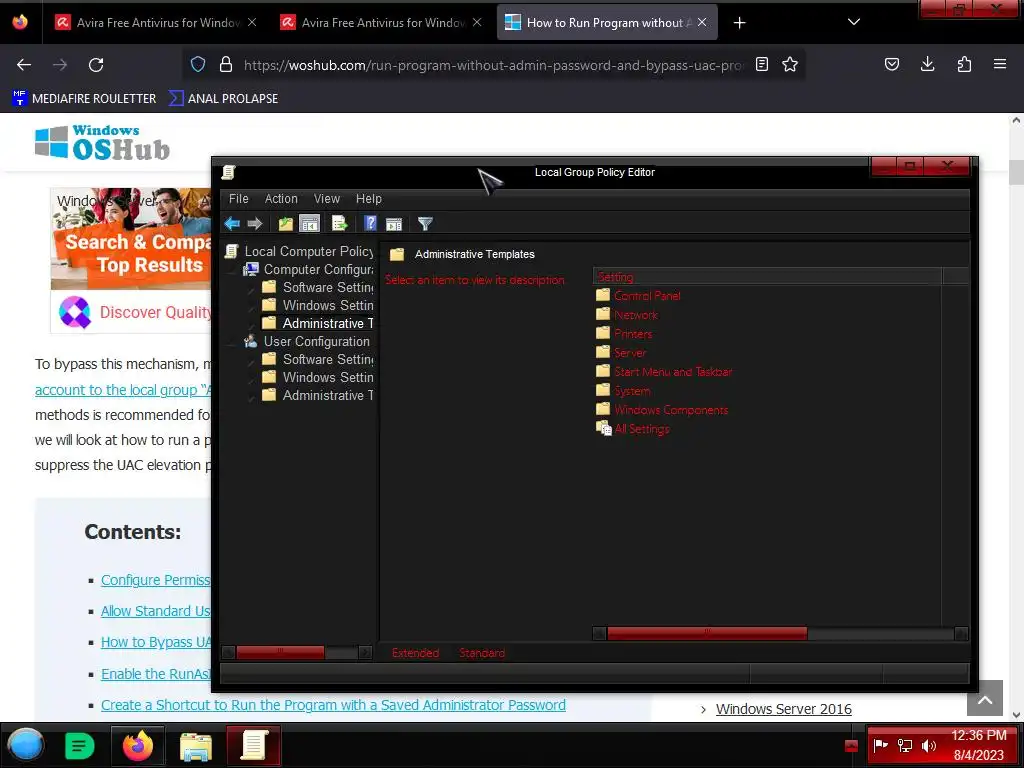Click the site security padlock icon
1024x768 pixels.
pyautogui.click(x=226, y=64)
